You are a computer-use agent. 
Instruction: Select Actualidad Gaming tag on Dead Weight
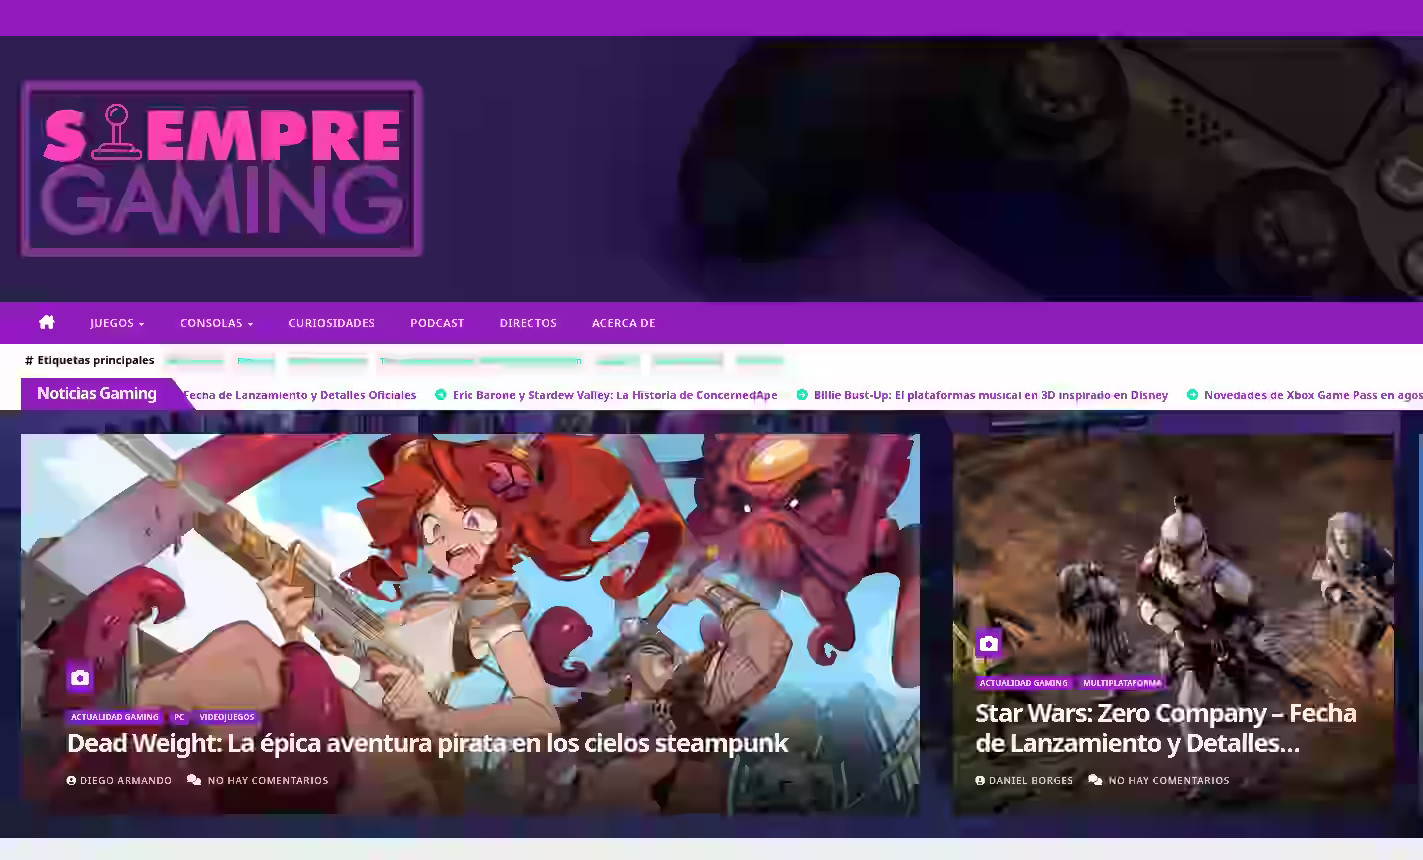[115, 717]
